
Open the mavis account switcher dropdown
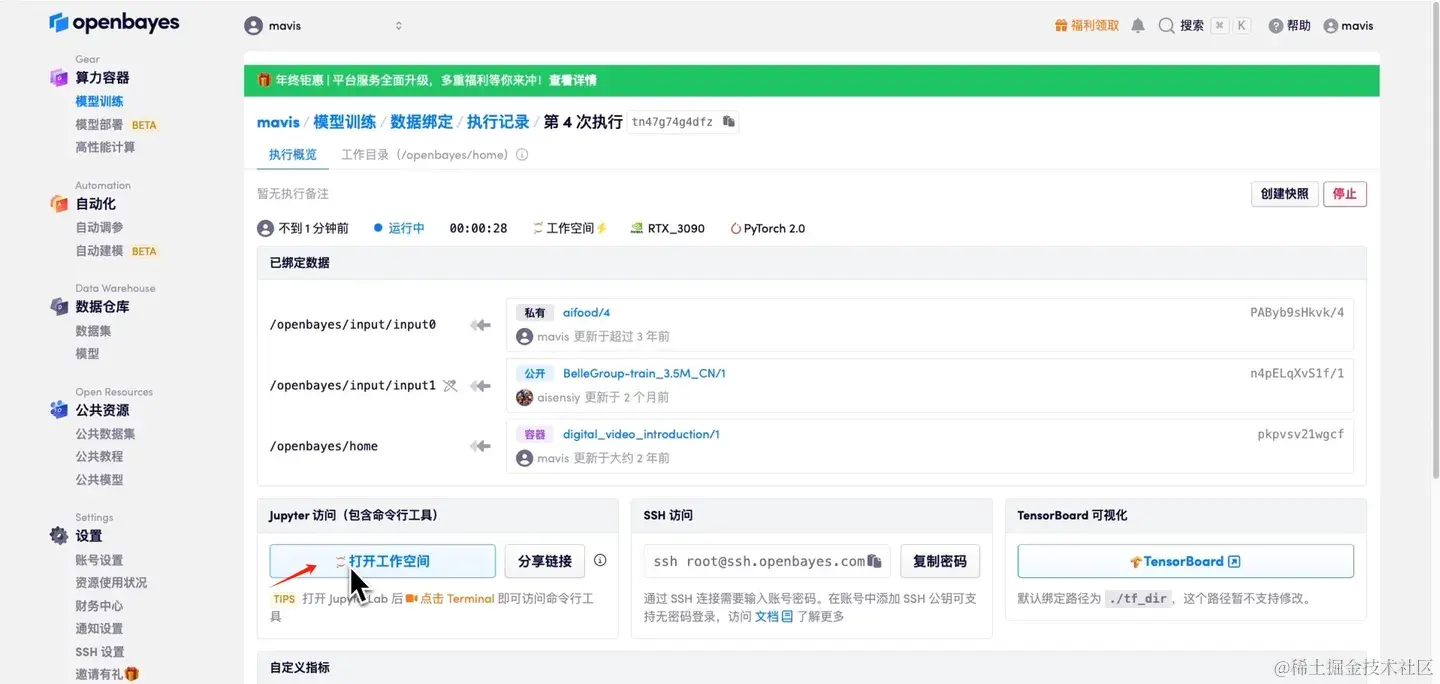pos(324,26)
